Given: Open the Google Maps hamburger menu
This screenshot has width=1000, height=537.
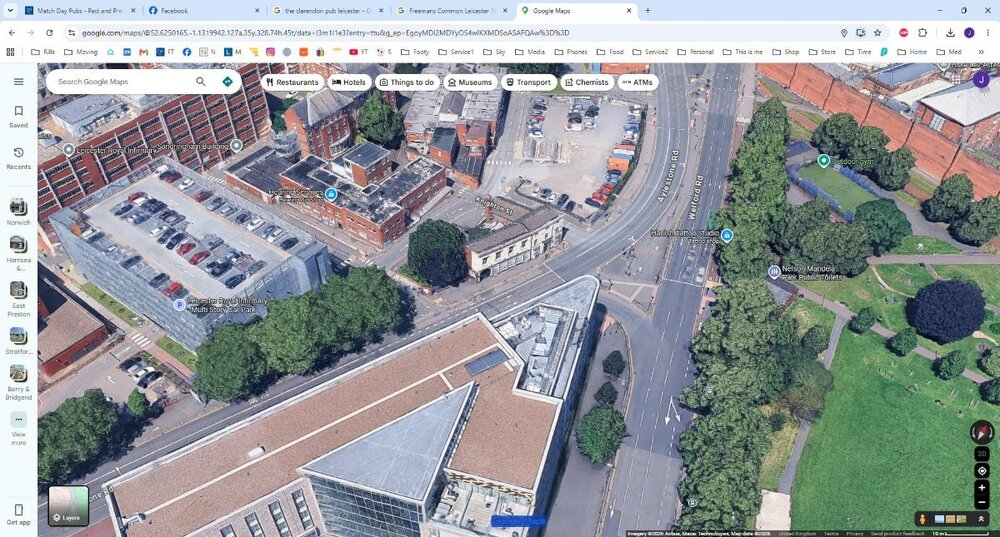Looking at the screenshot, I should coord(18,82).
